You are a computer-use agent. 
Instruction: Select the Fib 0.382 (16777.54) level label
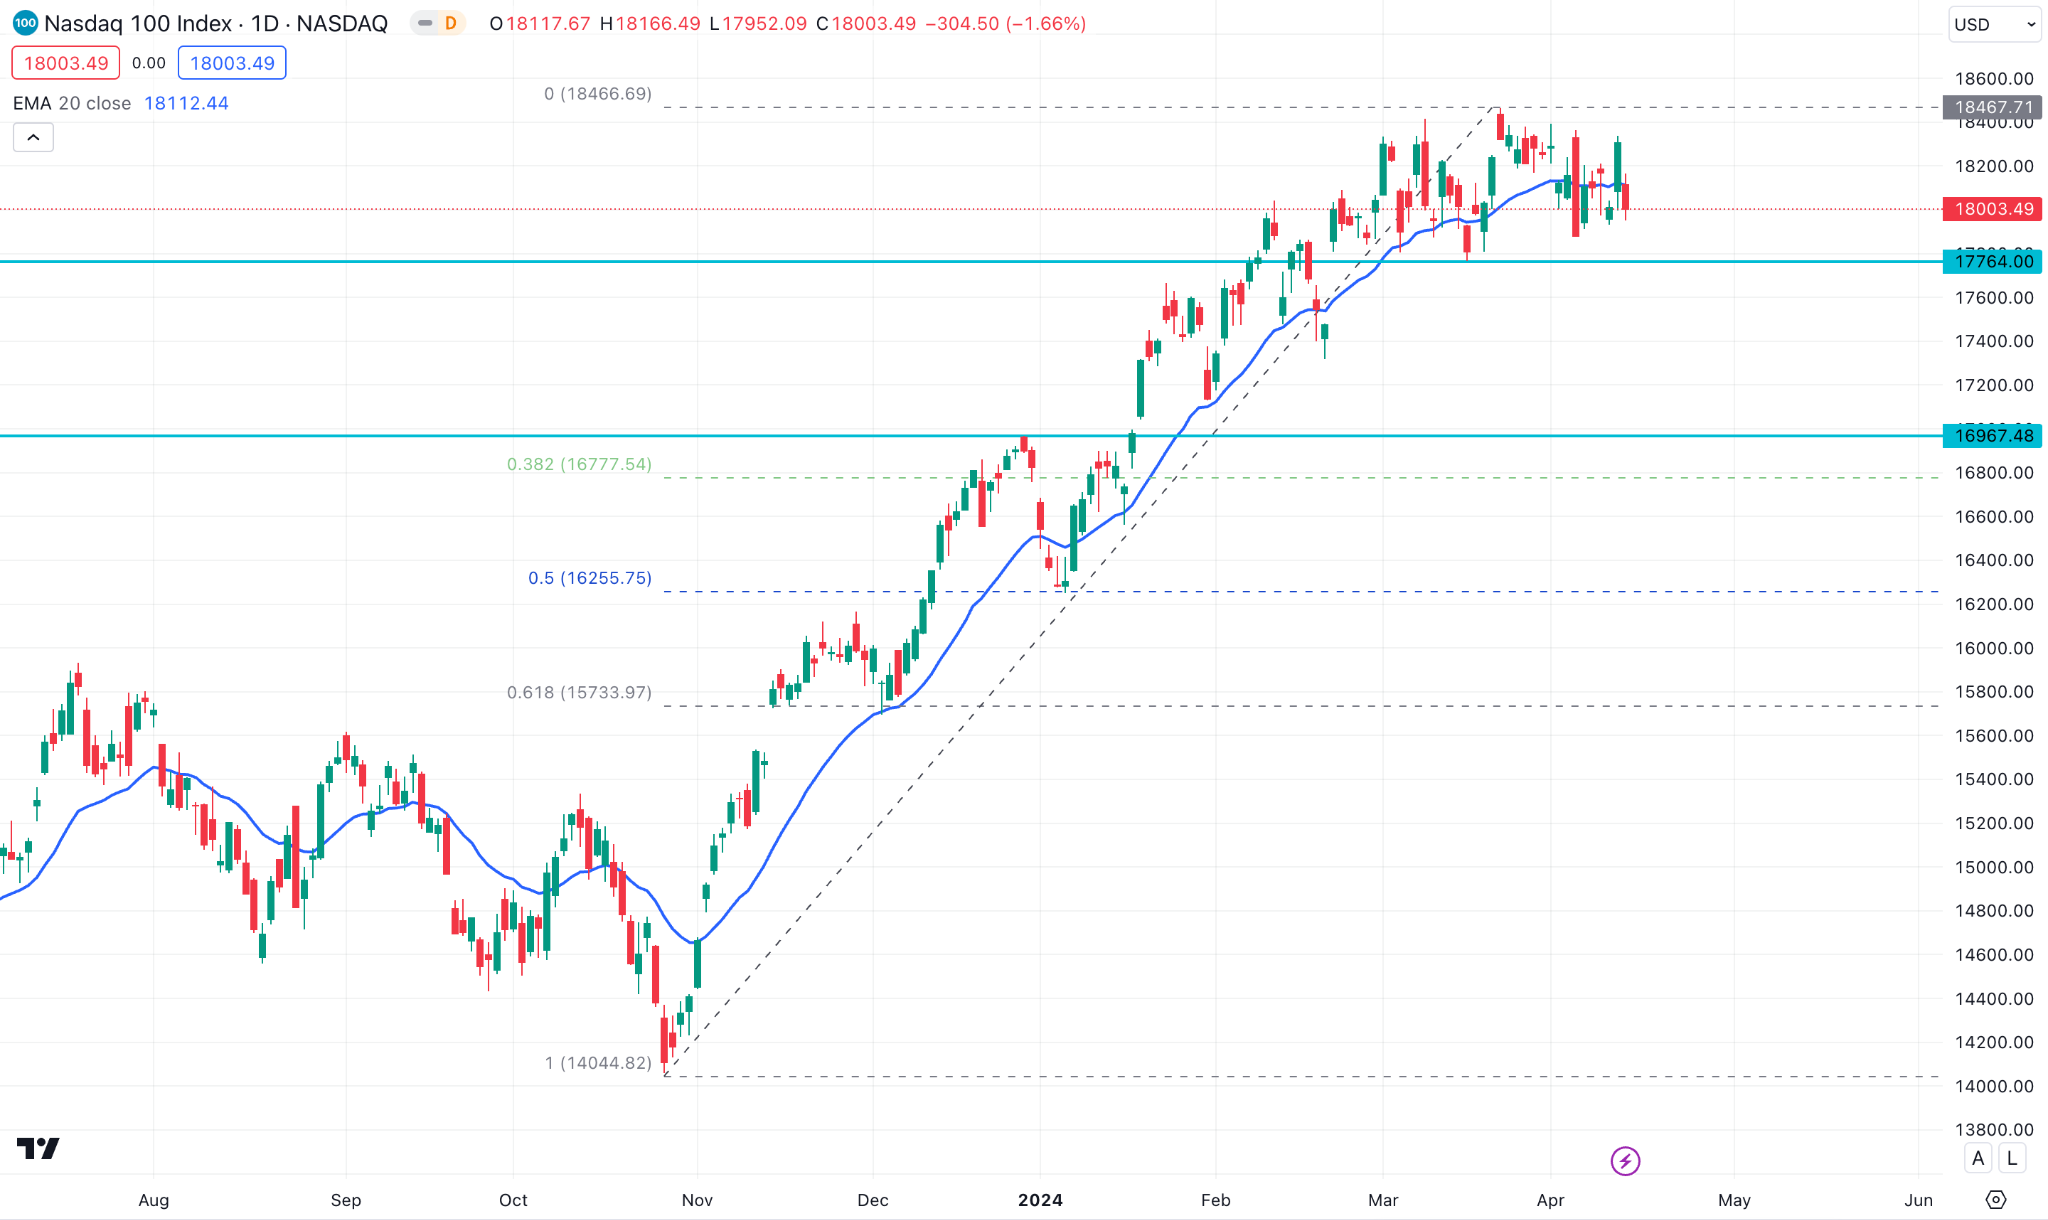click(579, 464)
